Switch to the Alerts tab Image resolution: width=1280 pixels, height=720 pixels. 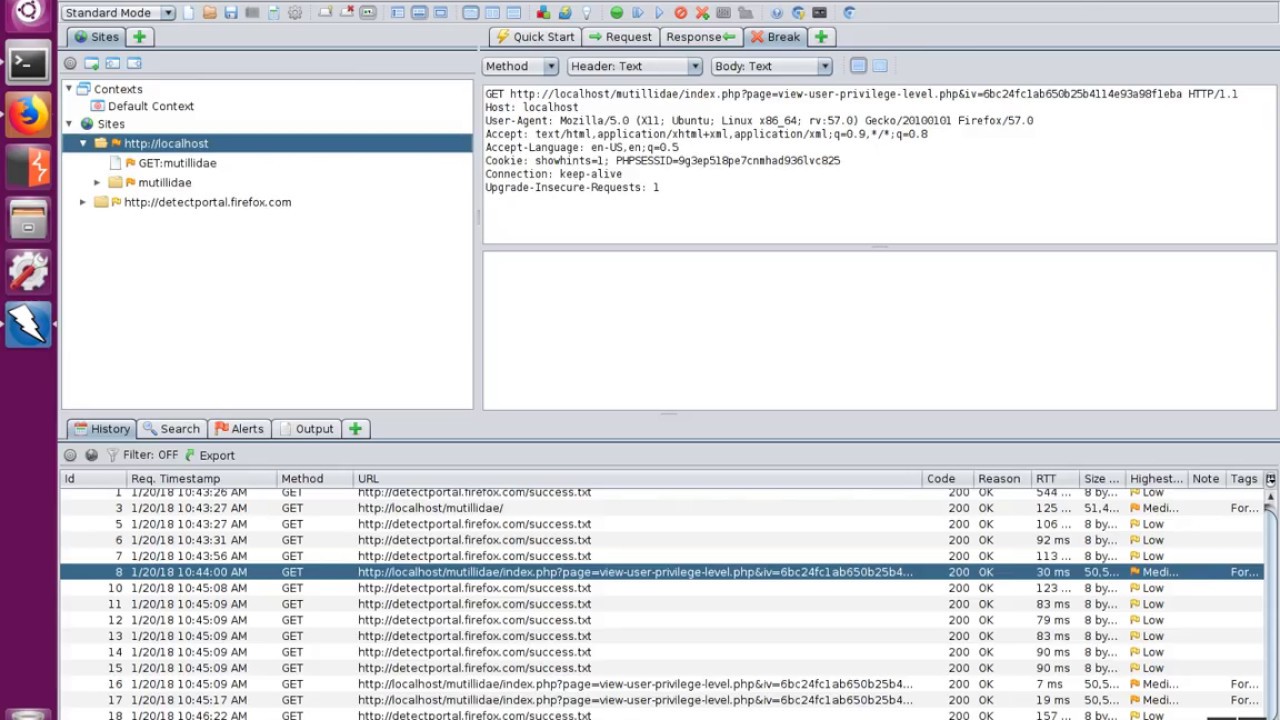click(x=239, y=429)
